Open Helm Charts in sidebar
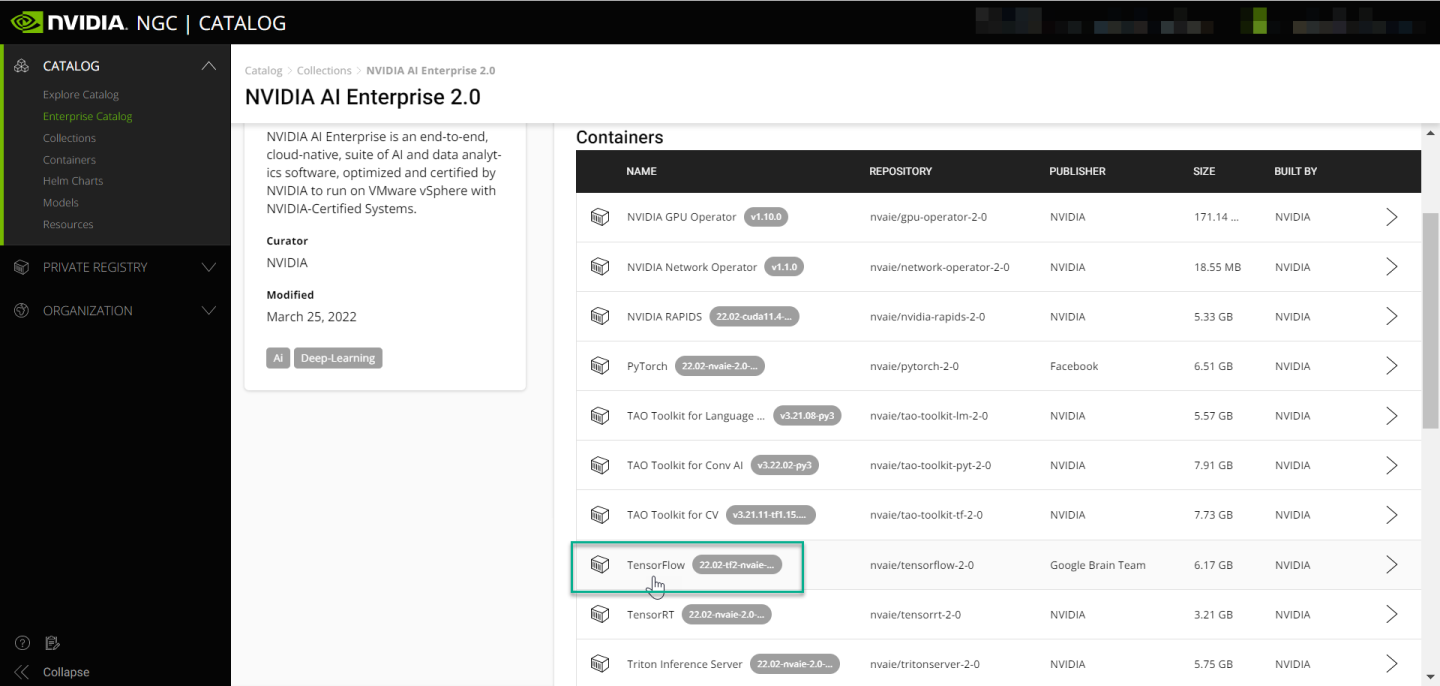The width and height of the screenshot is (1440, 686). pyautogui.click(x=73, y=181)
